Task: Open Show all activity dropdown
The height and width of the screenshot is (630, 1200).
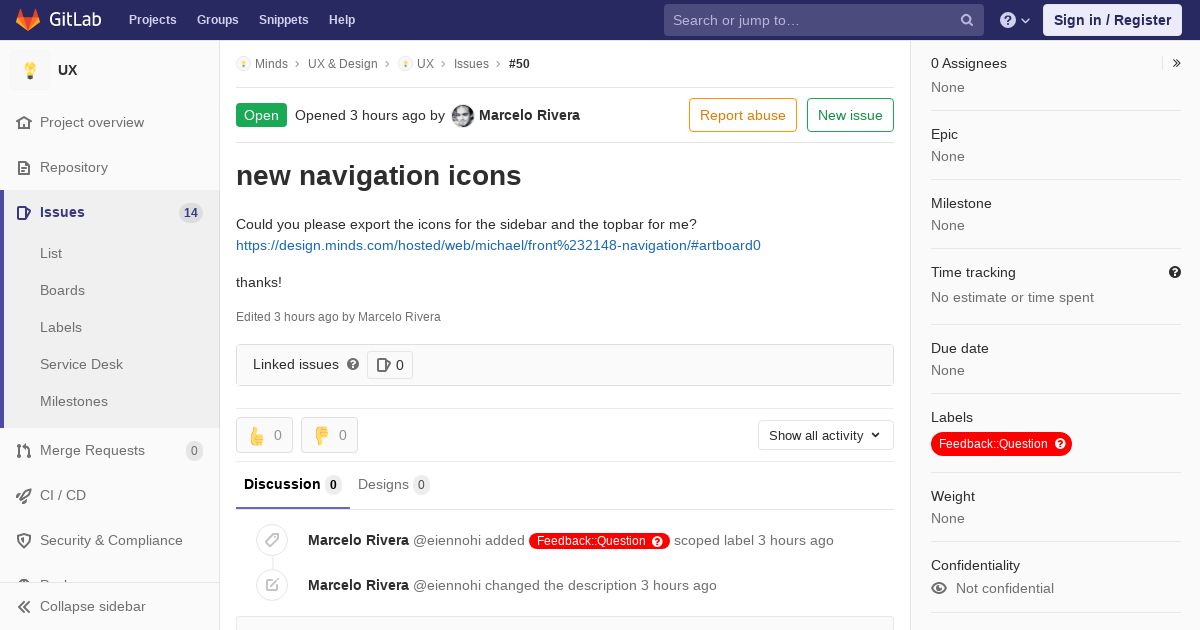Action: click(825, 435)
